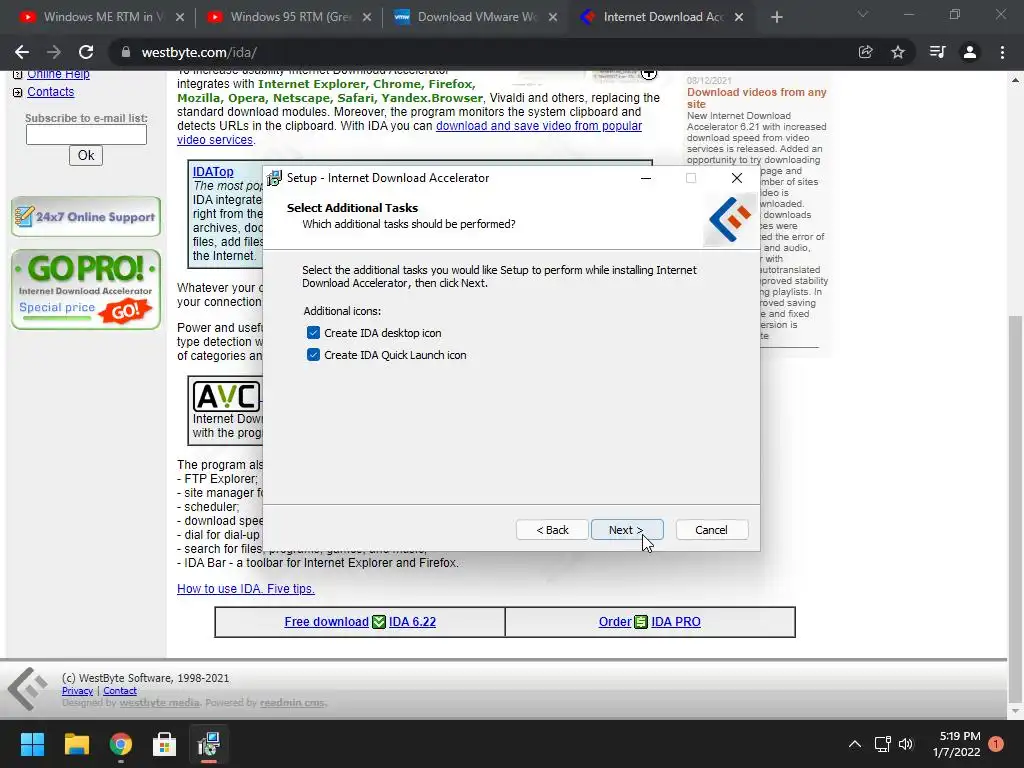Click Order IDA PRO link
The width and height of the screenshot is (1024, 768).
click(x=650, y=622)
